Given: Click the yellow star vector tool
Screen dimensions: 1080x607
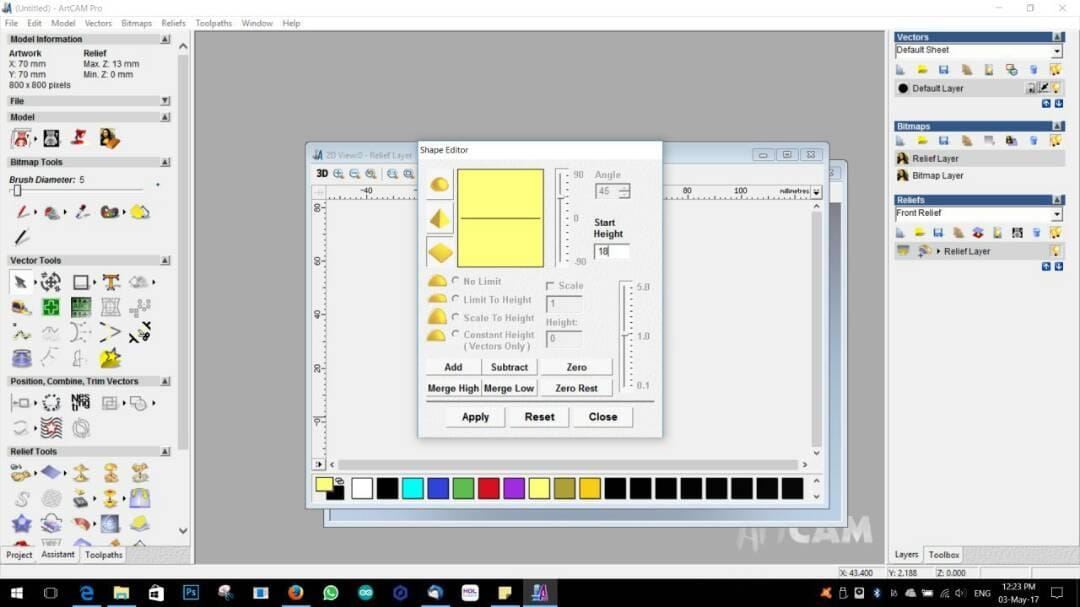Looking at the screenshot, I should click(x=110, y=358).
